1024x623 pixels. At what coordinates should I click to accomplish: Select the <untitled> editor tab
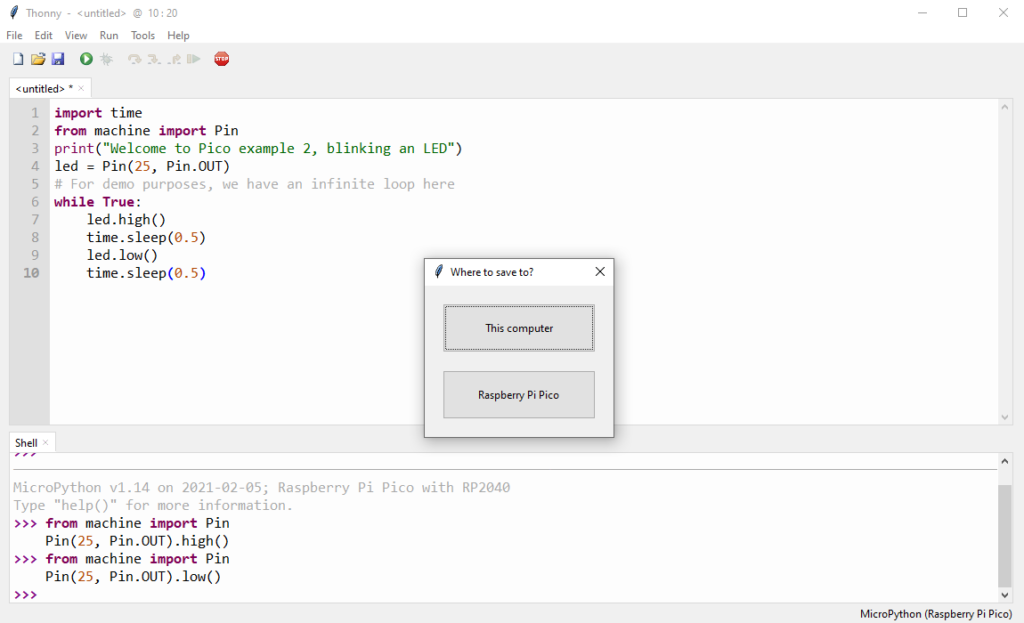(x=44, y=88)
